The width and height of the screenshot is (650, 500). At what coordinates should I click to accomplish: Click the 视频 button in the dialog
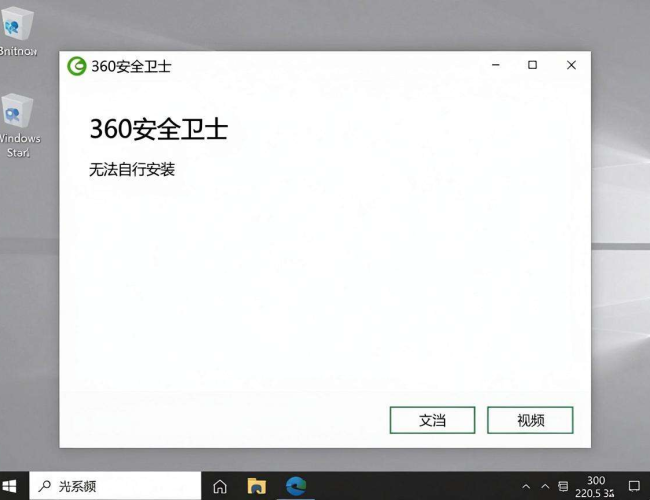tap(530, 420)
